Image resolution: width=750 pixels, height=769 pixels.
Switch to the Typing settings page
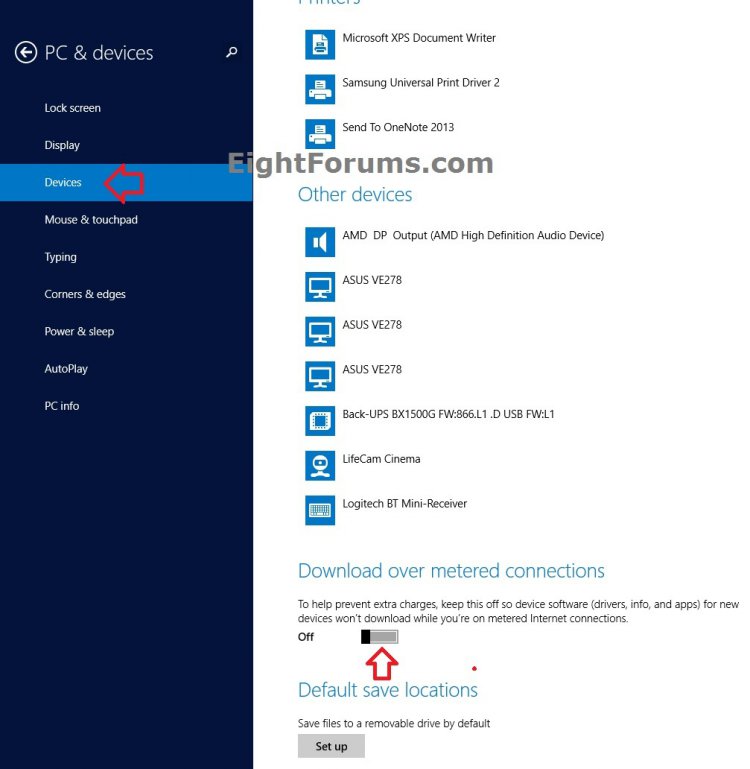[x=60, y=257]
